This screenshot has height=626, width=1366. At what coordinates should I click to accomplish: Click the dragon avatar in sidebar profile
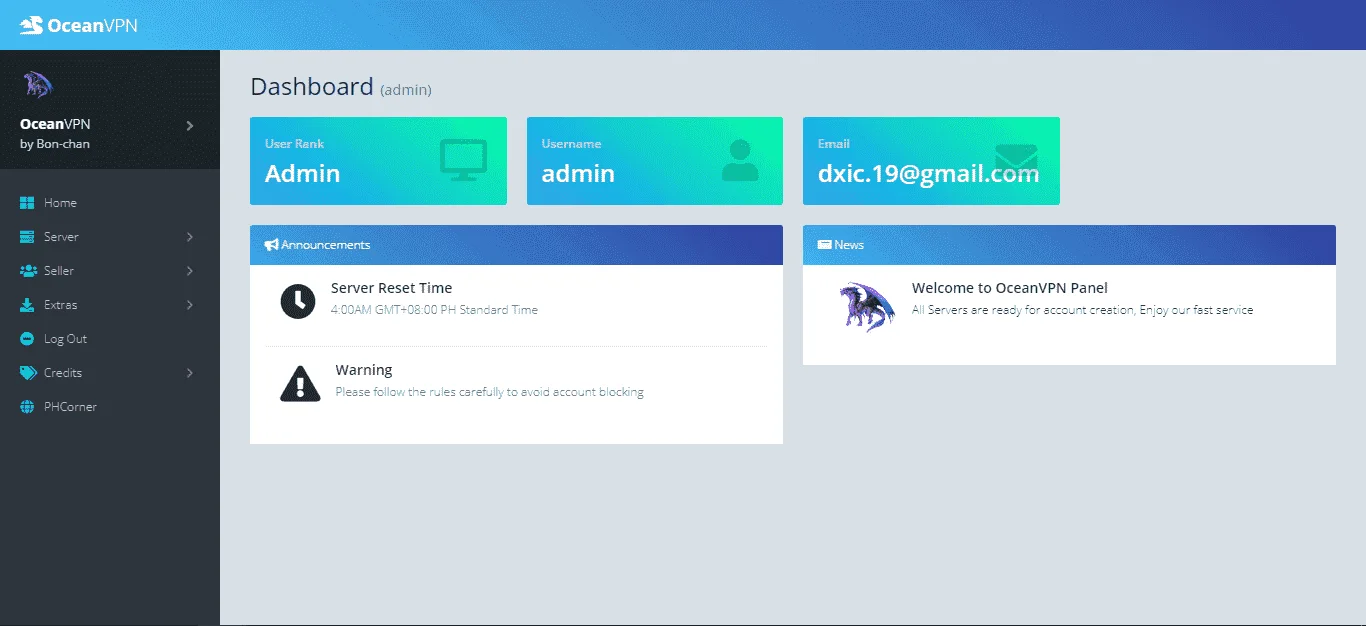pos(37,85)
